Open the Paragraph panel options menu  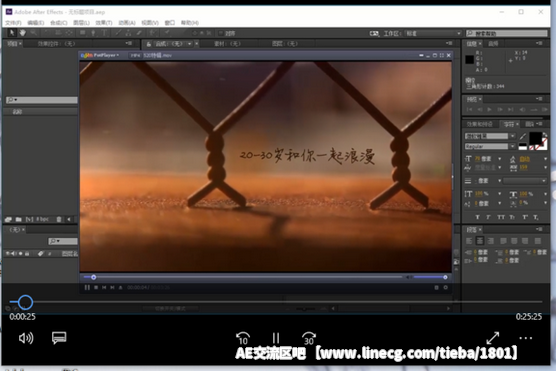[539, 229]
